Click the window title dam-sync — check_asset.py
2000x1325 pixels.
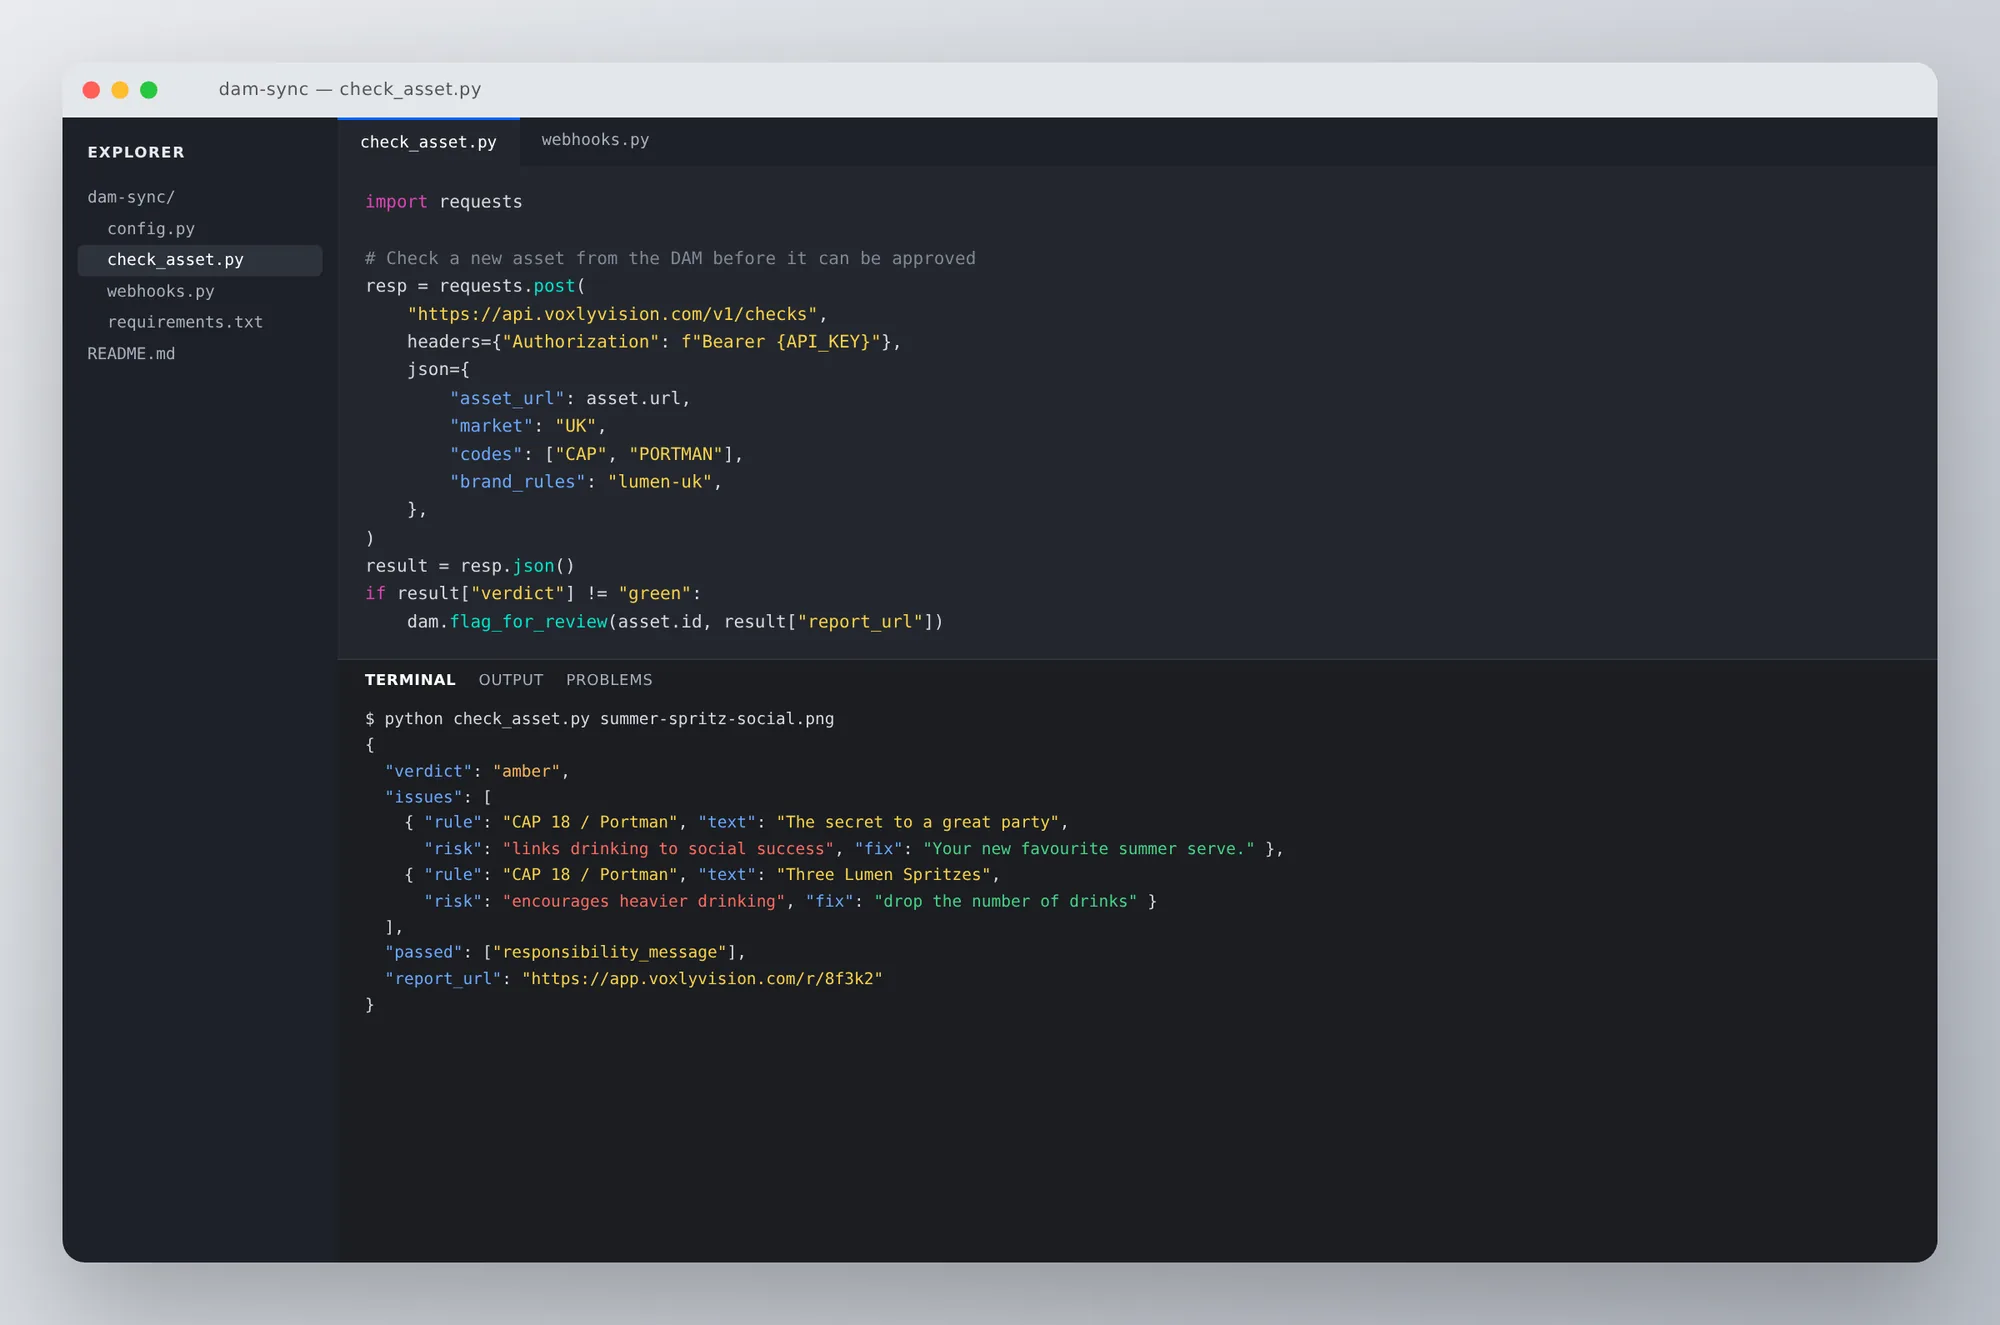click(x=350, y=89)
